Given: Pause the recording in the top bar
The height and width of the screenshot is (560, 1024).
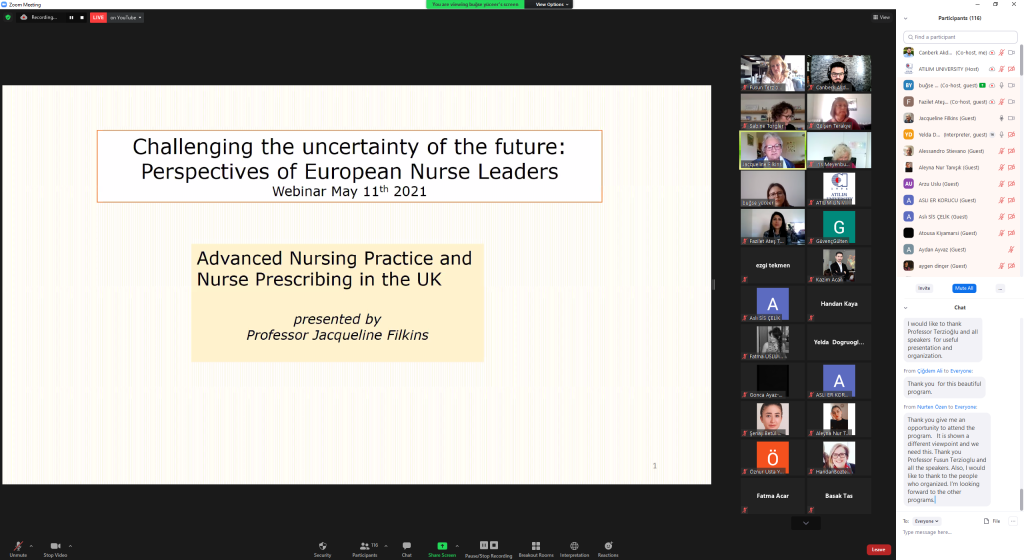Looking at the screenshot, I should [x=71, y=17].
